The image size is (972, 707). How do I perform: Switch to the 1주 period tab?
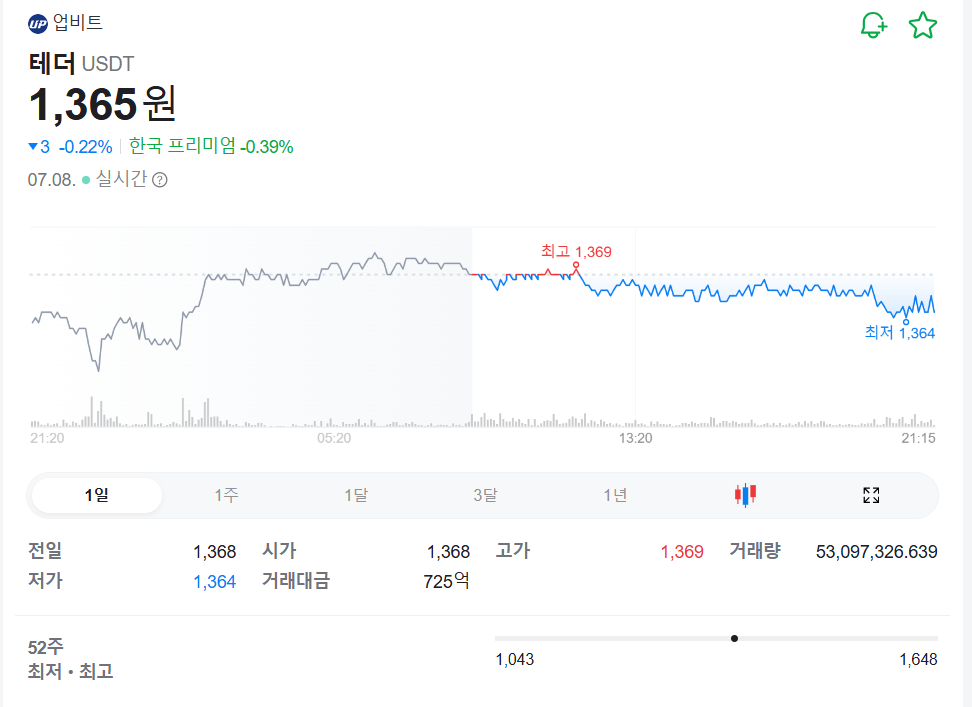pyautogui.click(x=227, y=494)
